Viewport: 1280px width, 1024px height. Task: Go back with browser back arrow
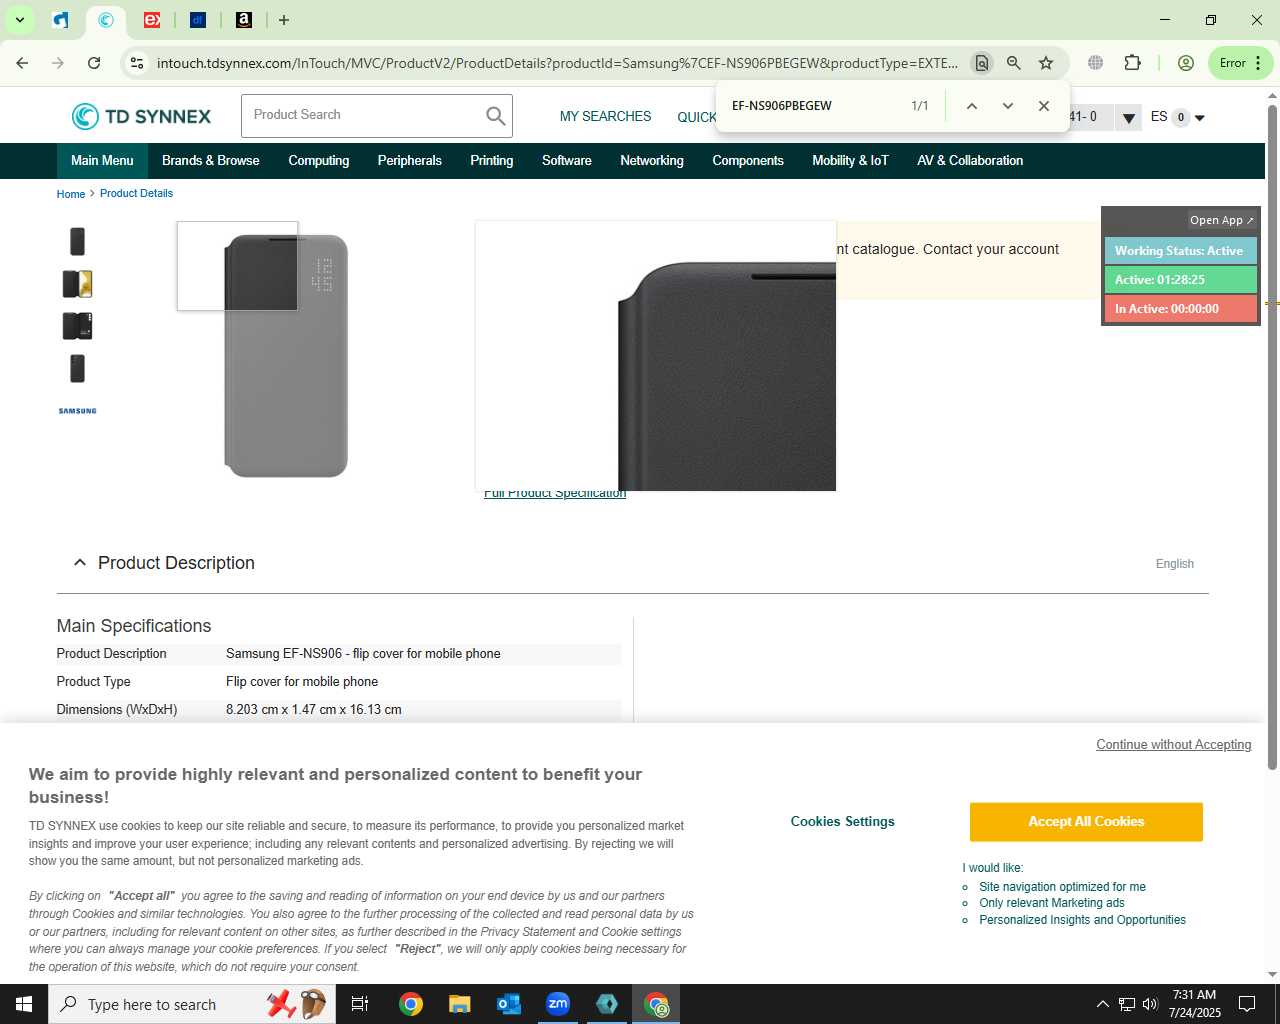tap(22, 63)
